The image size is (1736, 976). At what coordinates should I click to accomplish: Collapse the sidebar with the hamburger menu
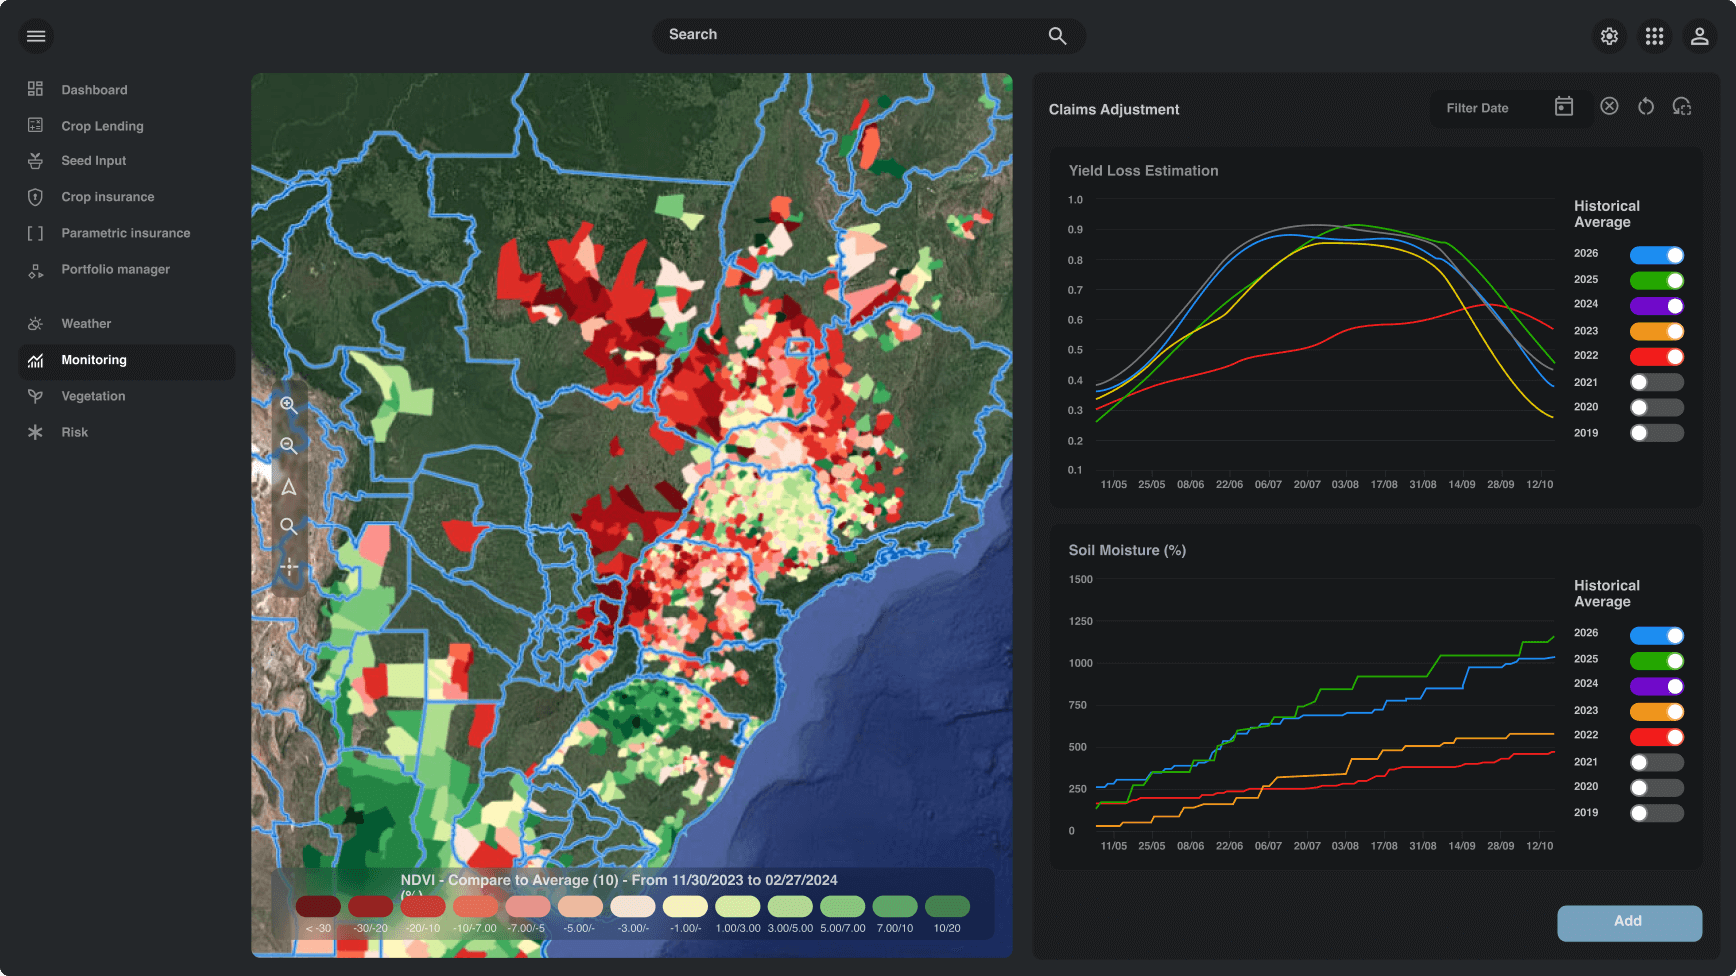point(36,36)
